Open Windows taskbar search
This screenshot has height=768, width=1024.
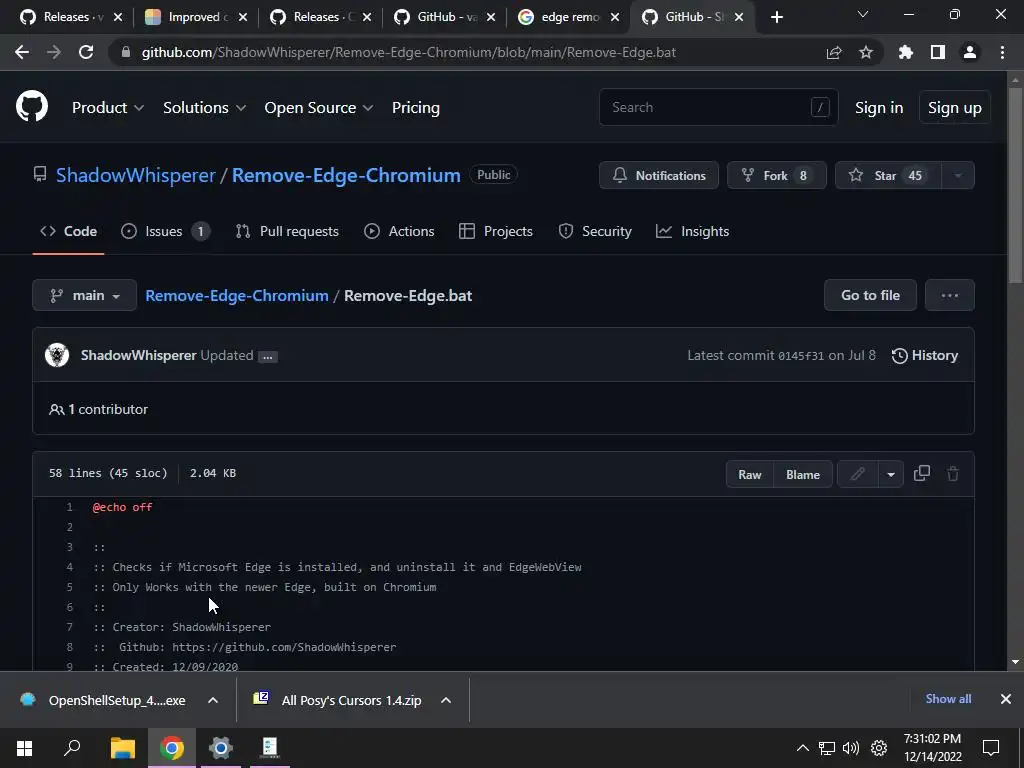click(x=72, y=748)
